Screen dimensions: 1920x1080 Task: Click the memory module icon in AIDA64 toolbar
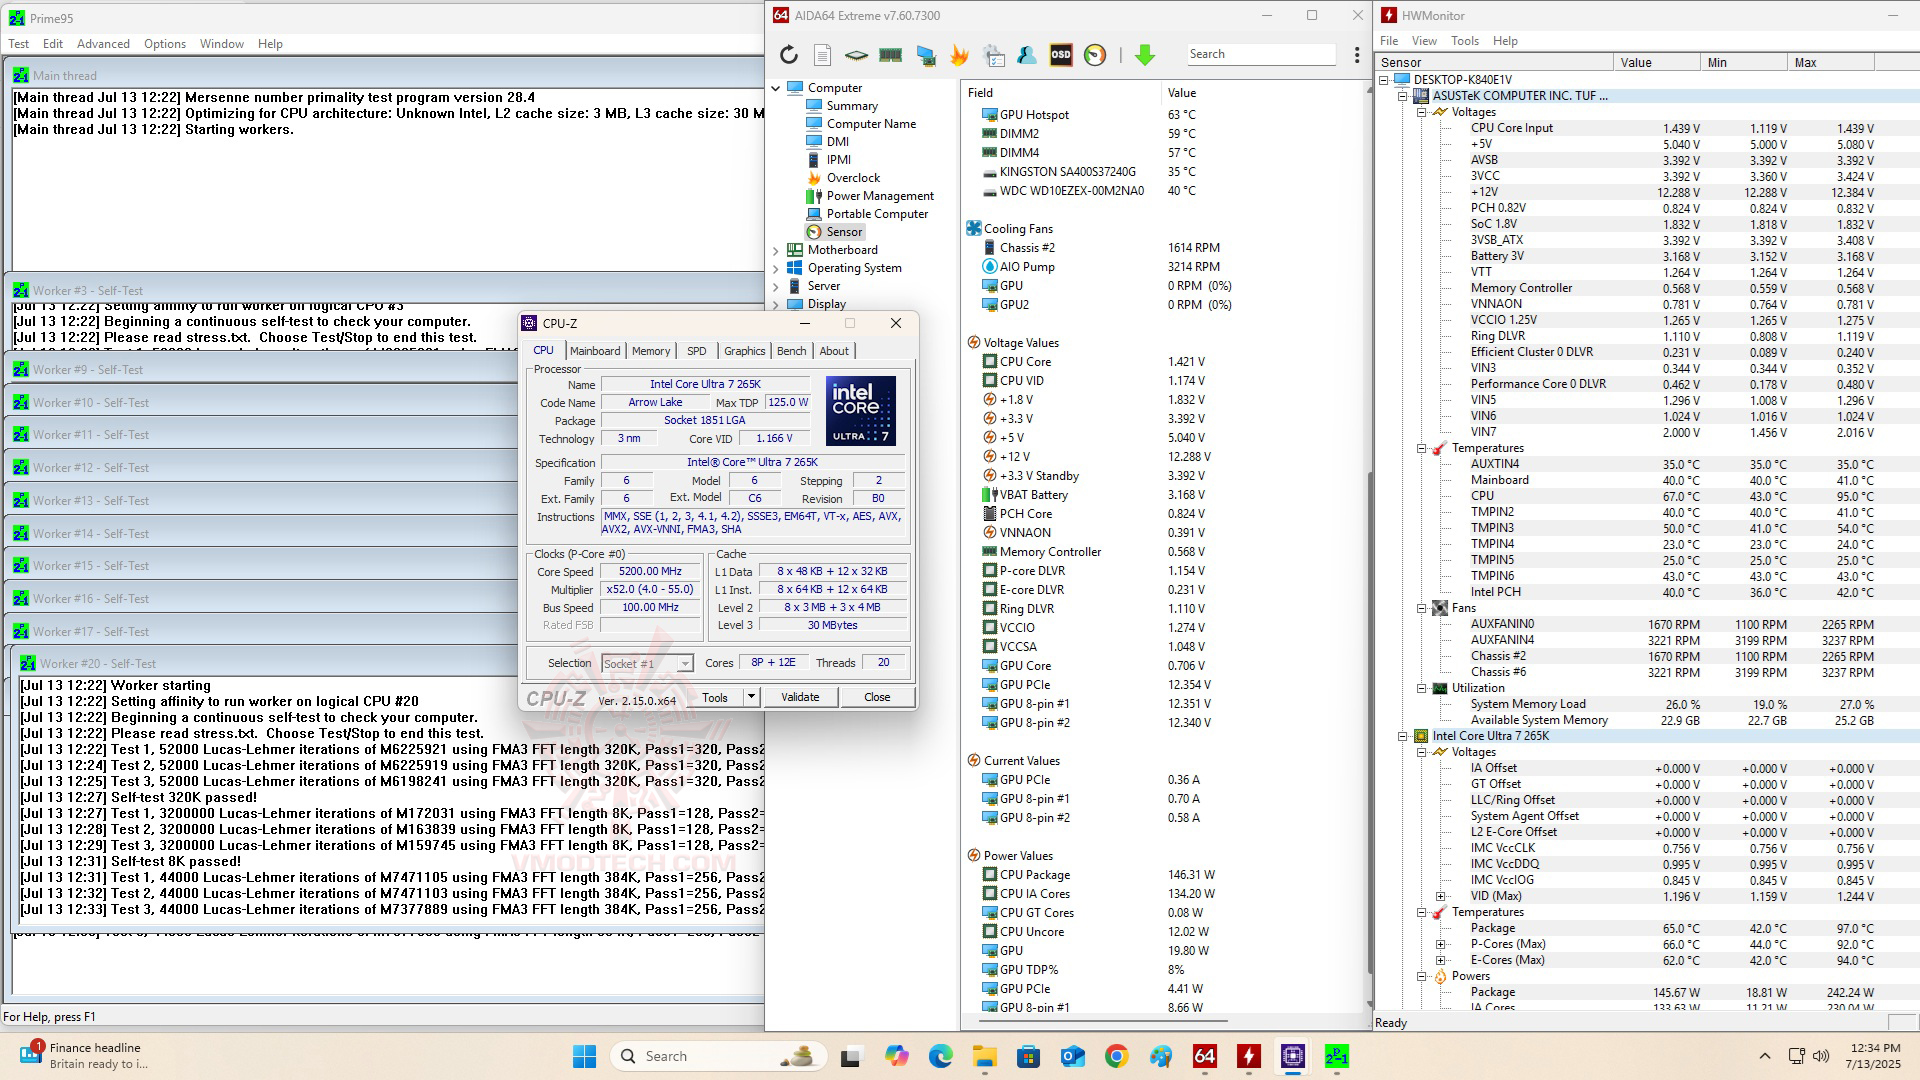coord(890,55)
